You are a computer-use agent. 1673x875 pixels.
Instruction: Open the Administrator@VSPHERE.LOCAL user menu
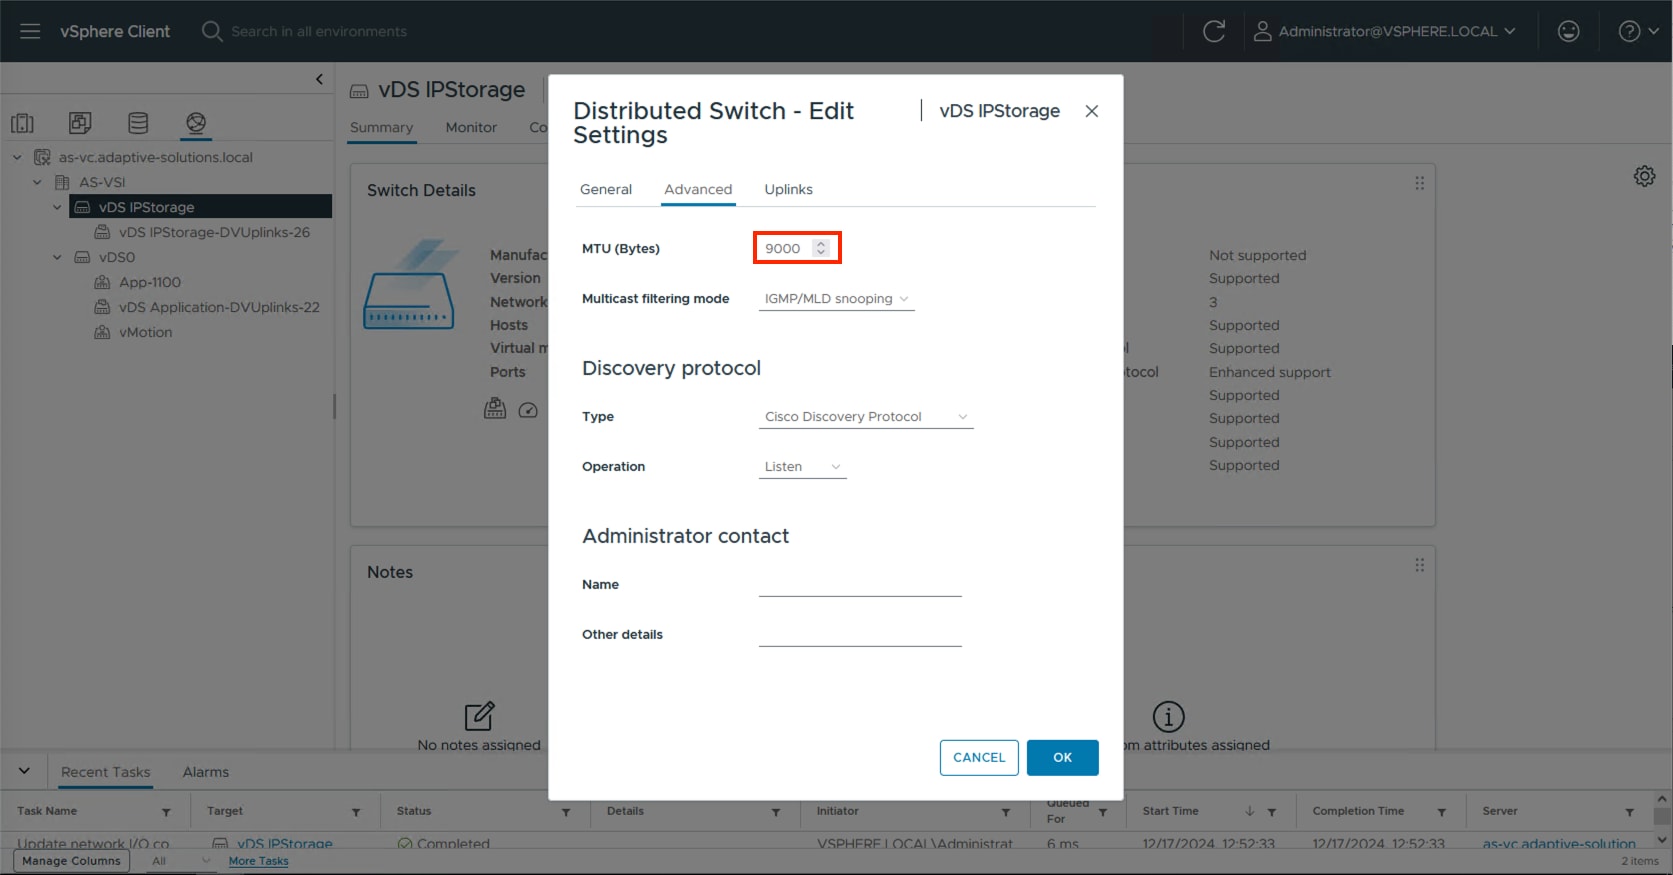tap(1385, 31)
